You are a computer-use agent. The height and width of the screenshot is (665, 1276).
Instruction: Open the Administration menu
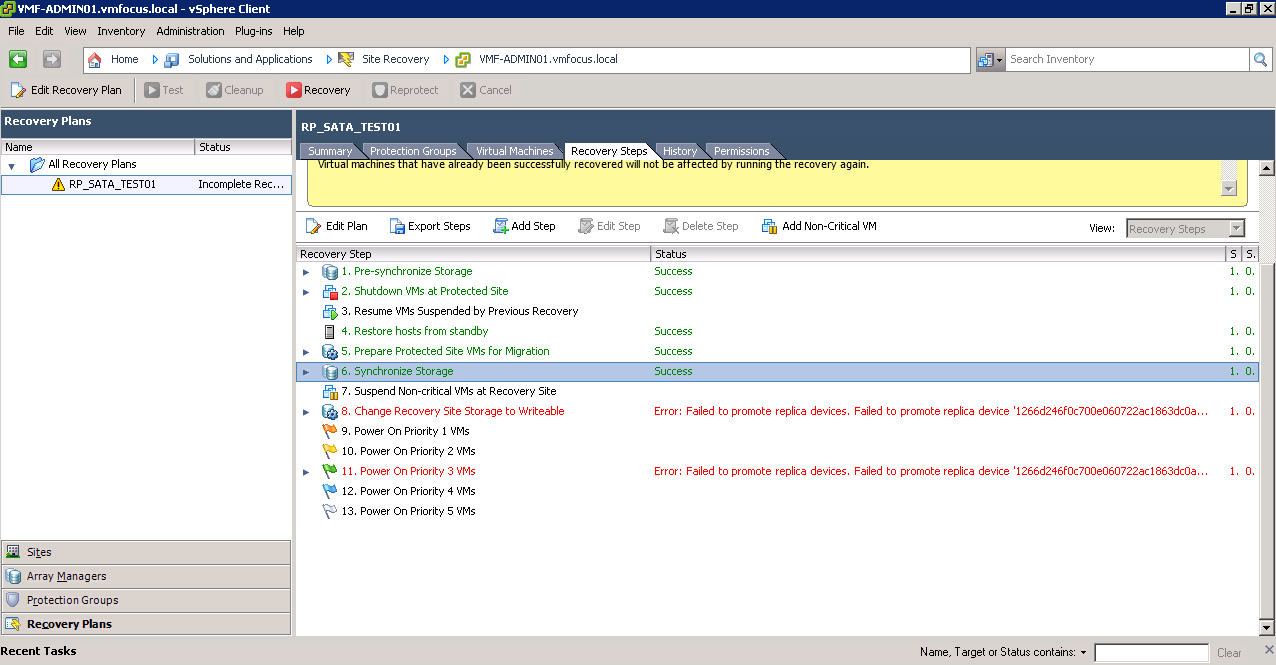pos(190,31)
